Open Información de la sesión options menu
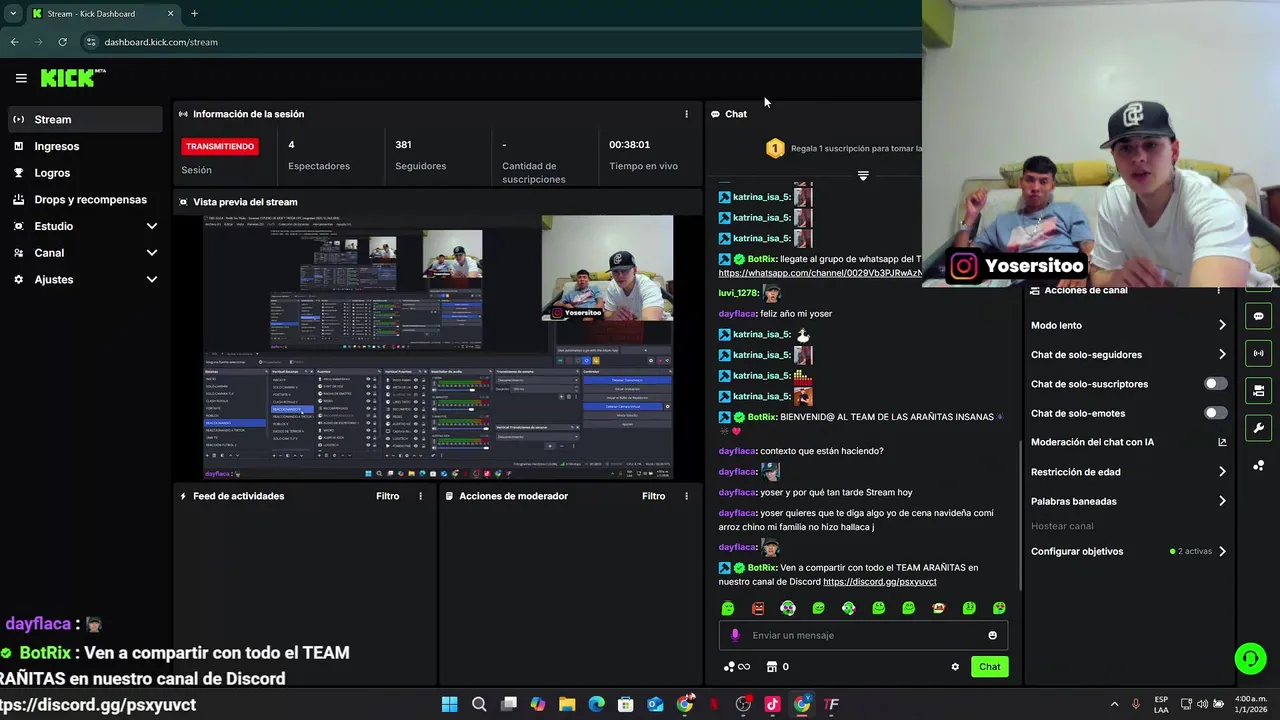Image resolution: width=1280 pixels, height=720 pixels. [x=686, y=114]
